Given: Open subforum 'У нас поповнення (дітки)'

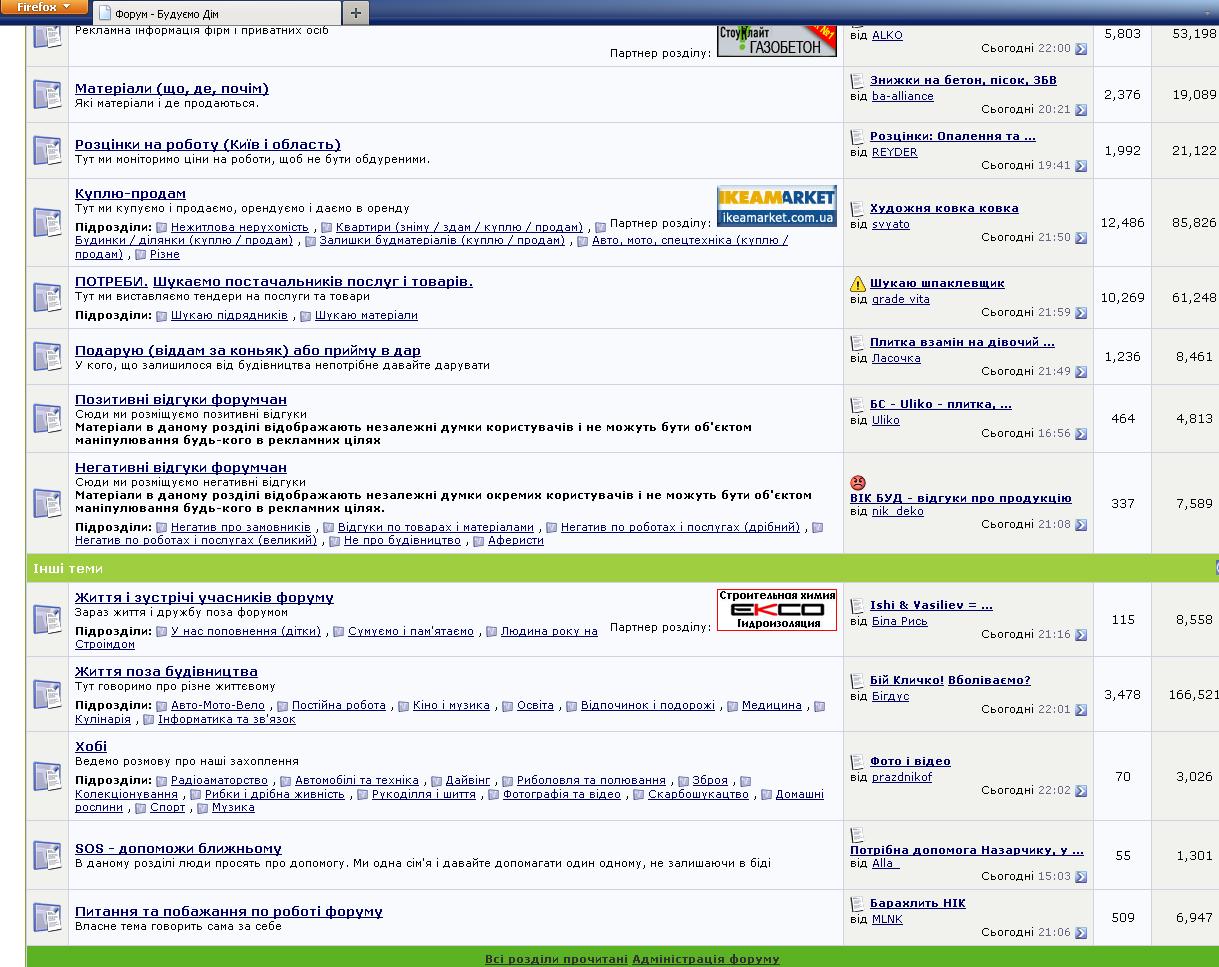Looking at the screenshot, I should [246, 631].
